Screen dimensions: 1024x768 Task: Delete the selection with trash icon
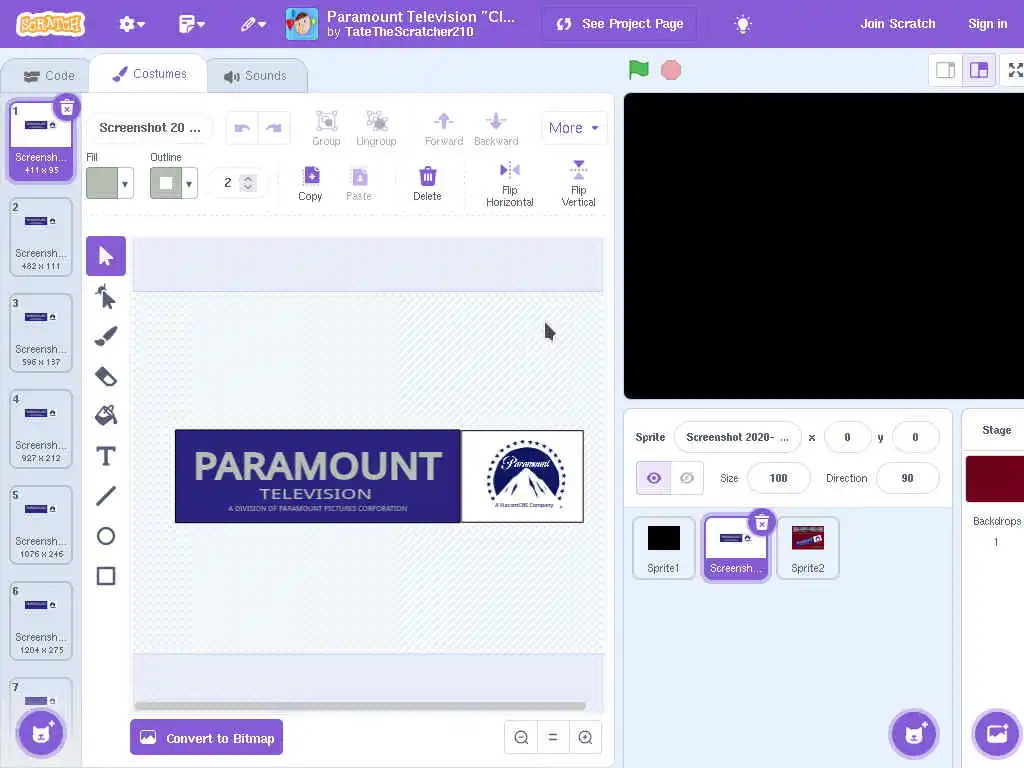tap(427, 184)
